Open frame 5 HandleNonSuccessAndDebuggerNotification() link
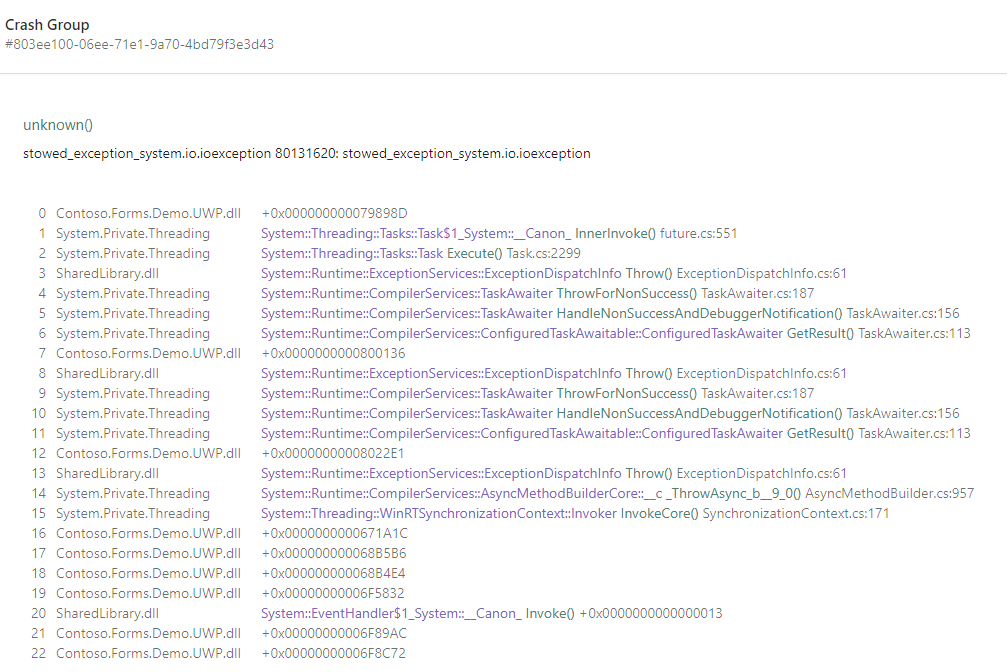Viewport: 1007px width, 672px height. (x=610, y=313)
